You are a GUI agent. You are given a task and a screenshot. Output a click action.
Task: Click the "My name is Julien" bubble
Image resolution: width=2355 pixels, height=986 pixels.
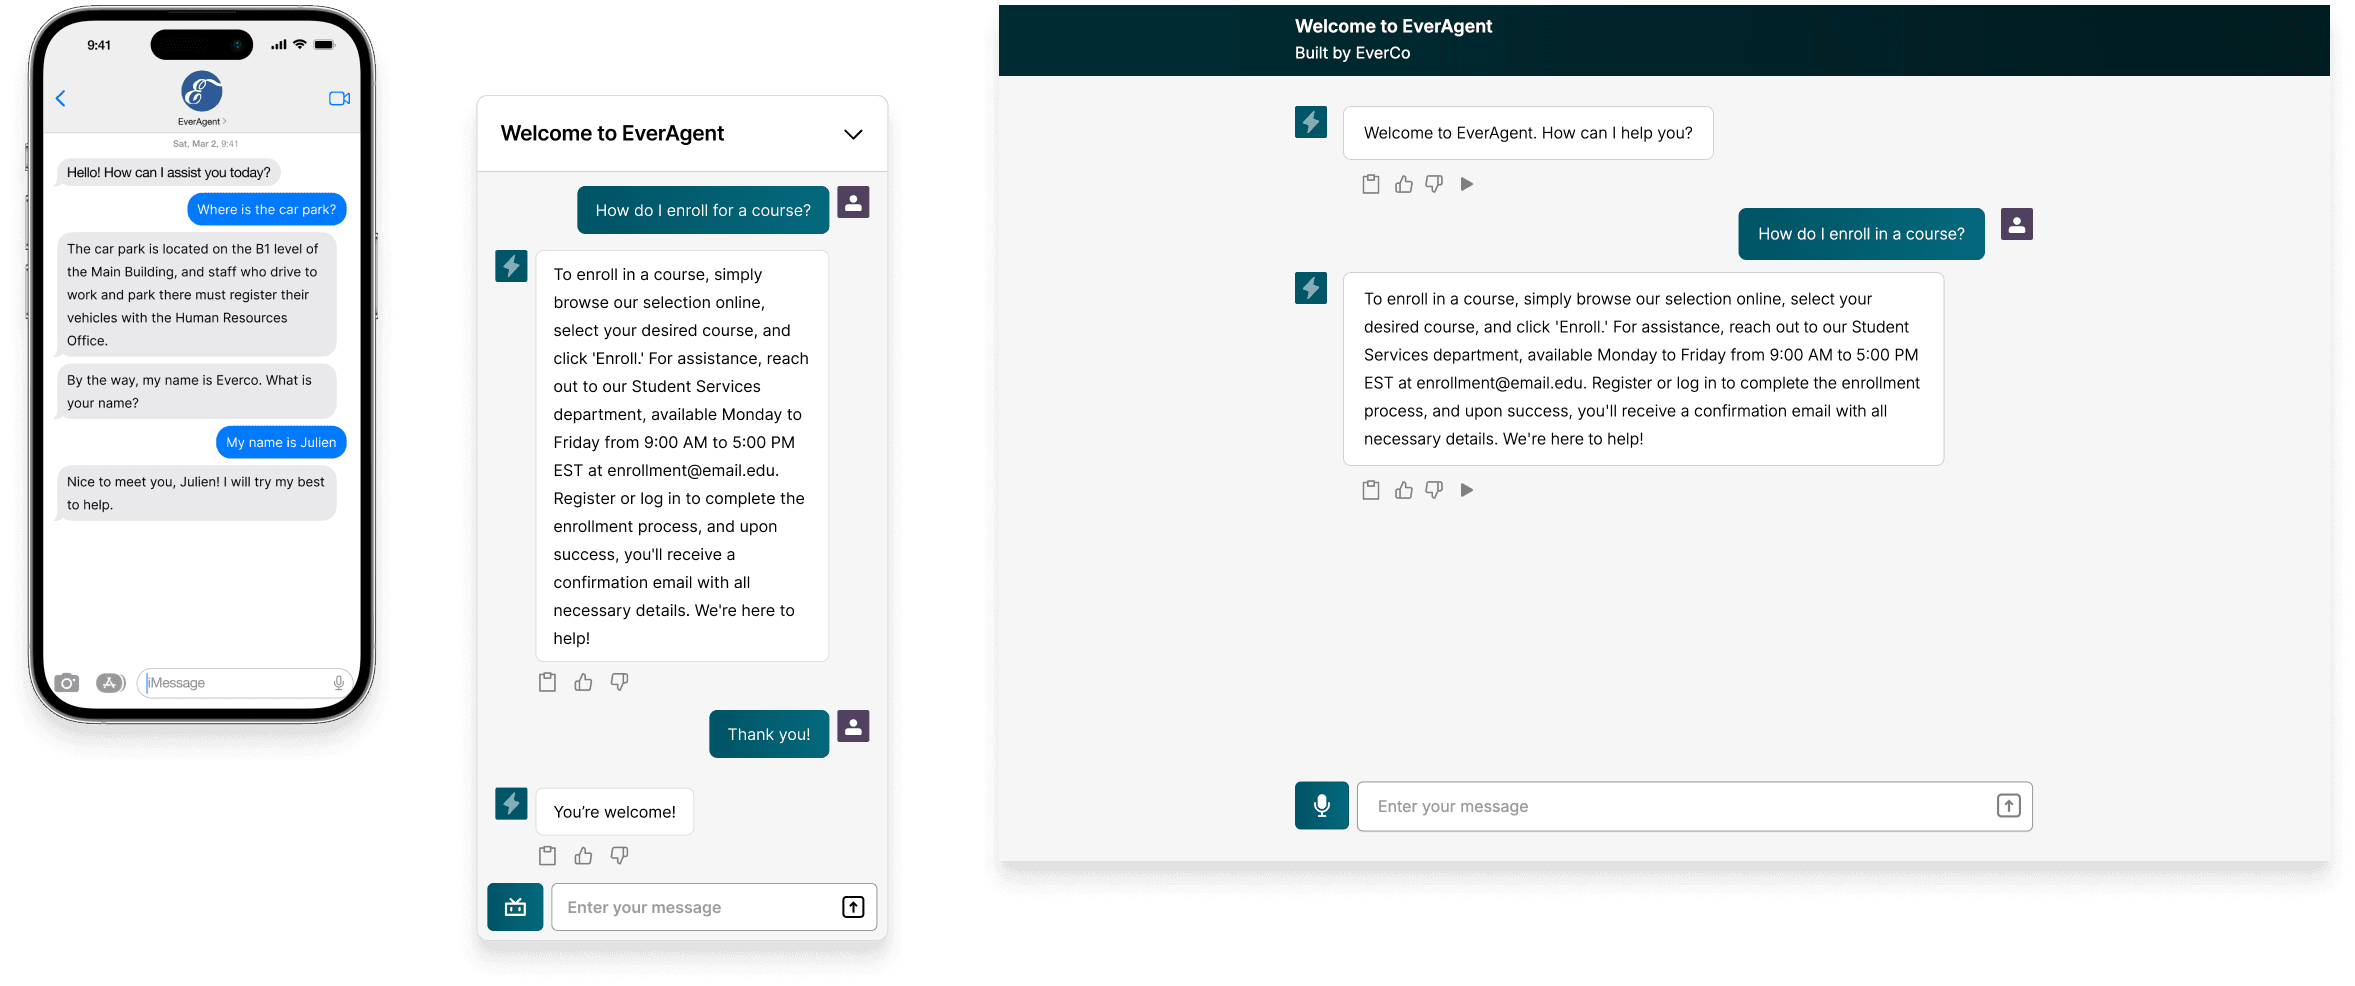[281, 442]
